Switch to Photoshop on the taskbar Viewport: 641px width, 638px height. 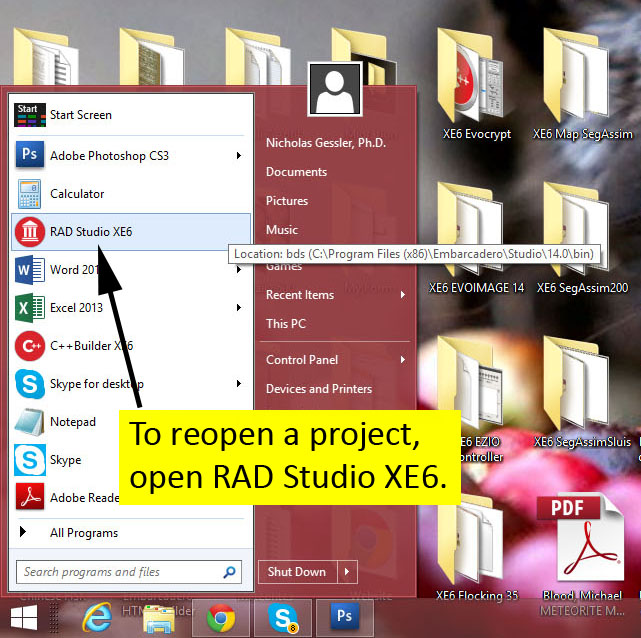[x=344, y=616]
